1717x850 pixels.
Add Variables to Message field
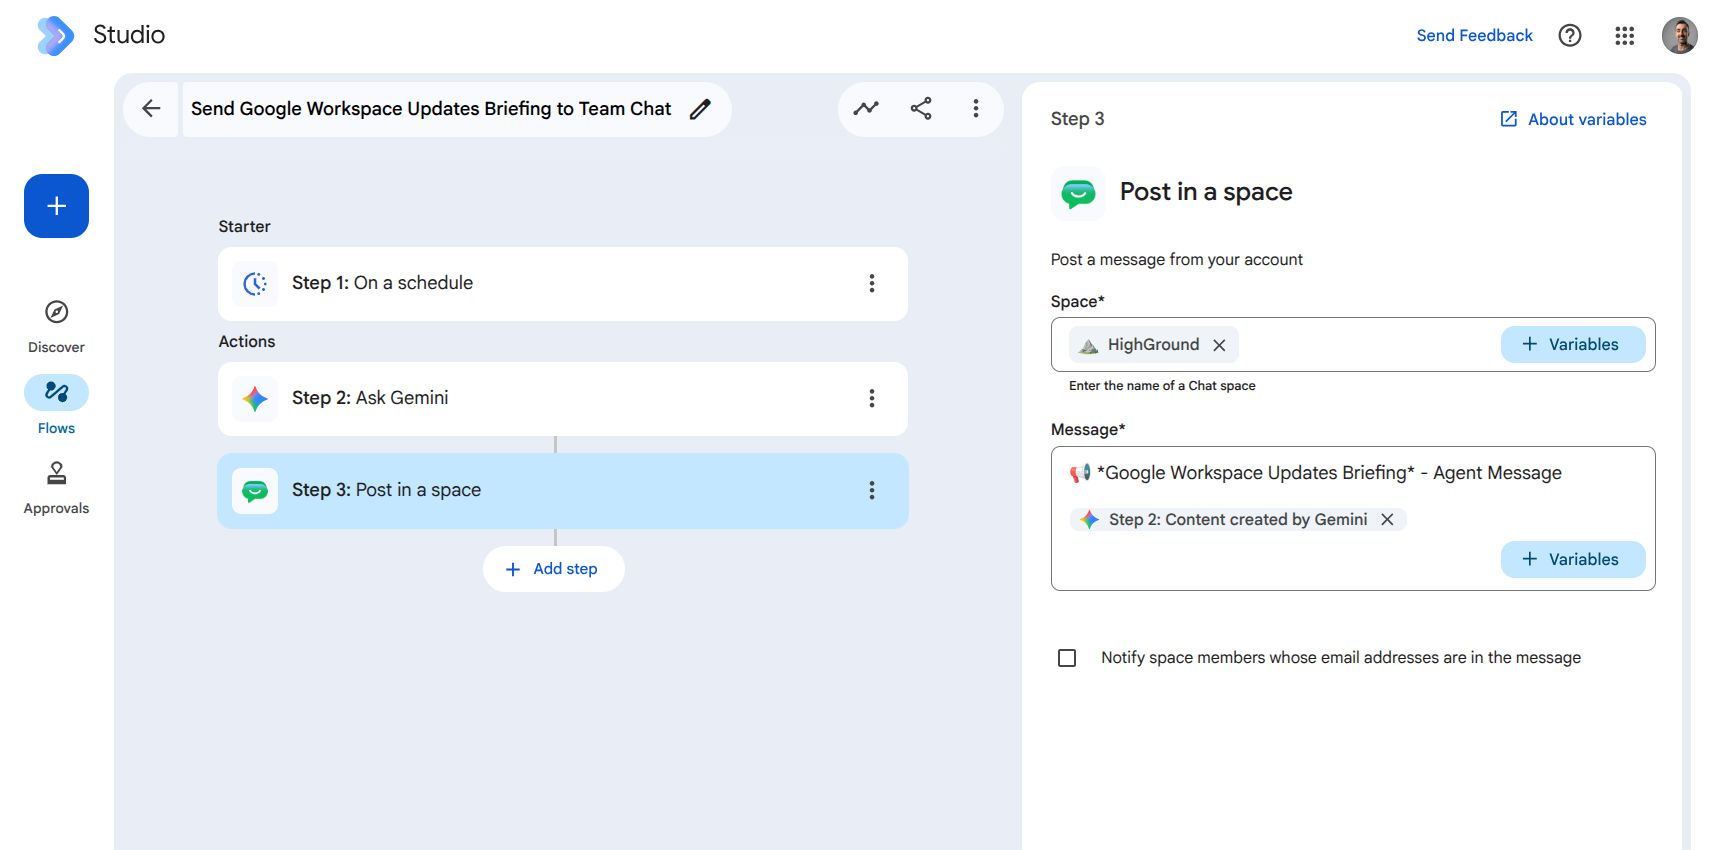(x=1573, y=559)
